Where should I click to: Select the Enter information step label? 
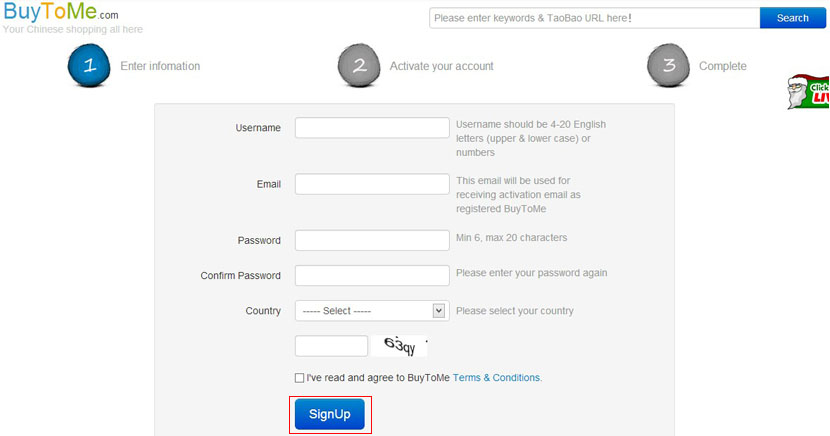tap(160, 66)
